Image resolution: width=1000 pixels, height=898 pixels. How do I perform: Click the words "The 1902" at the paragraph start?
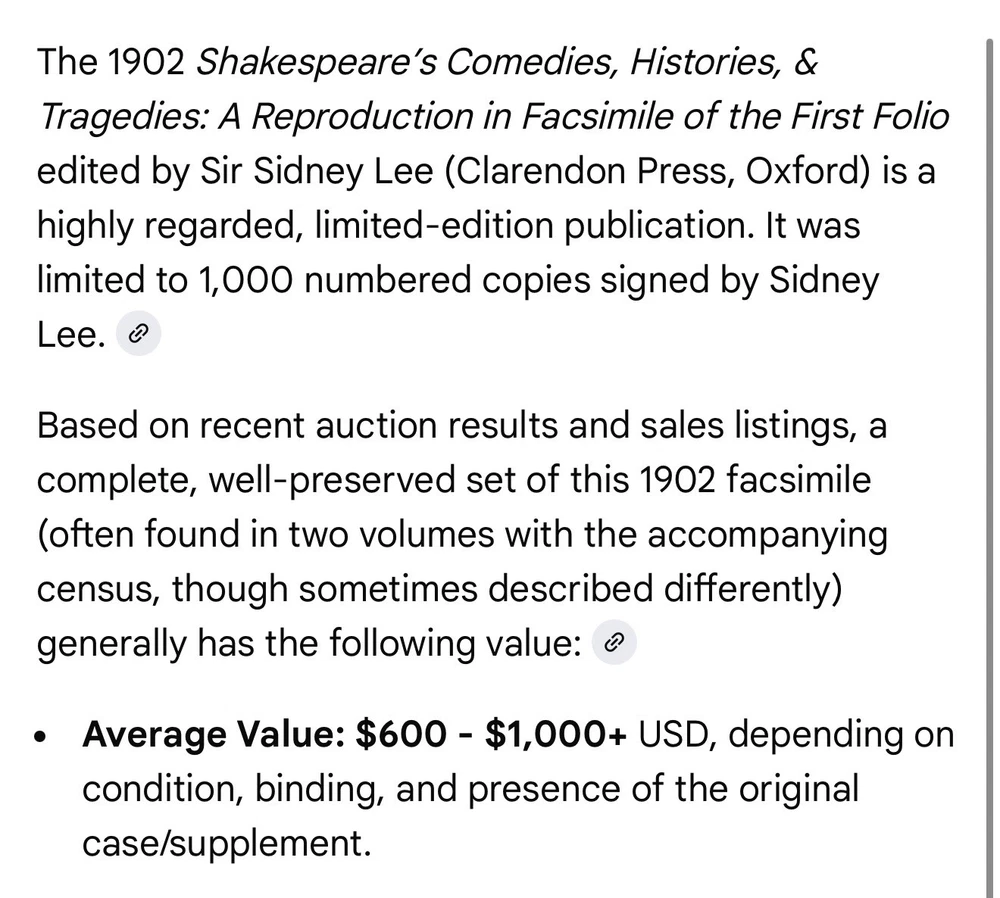pyautogui.click(x=111, y=62)
